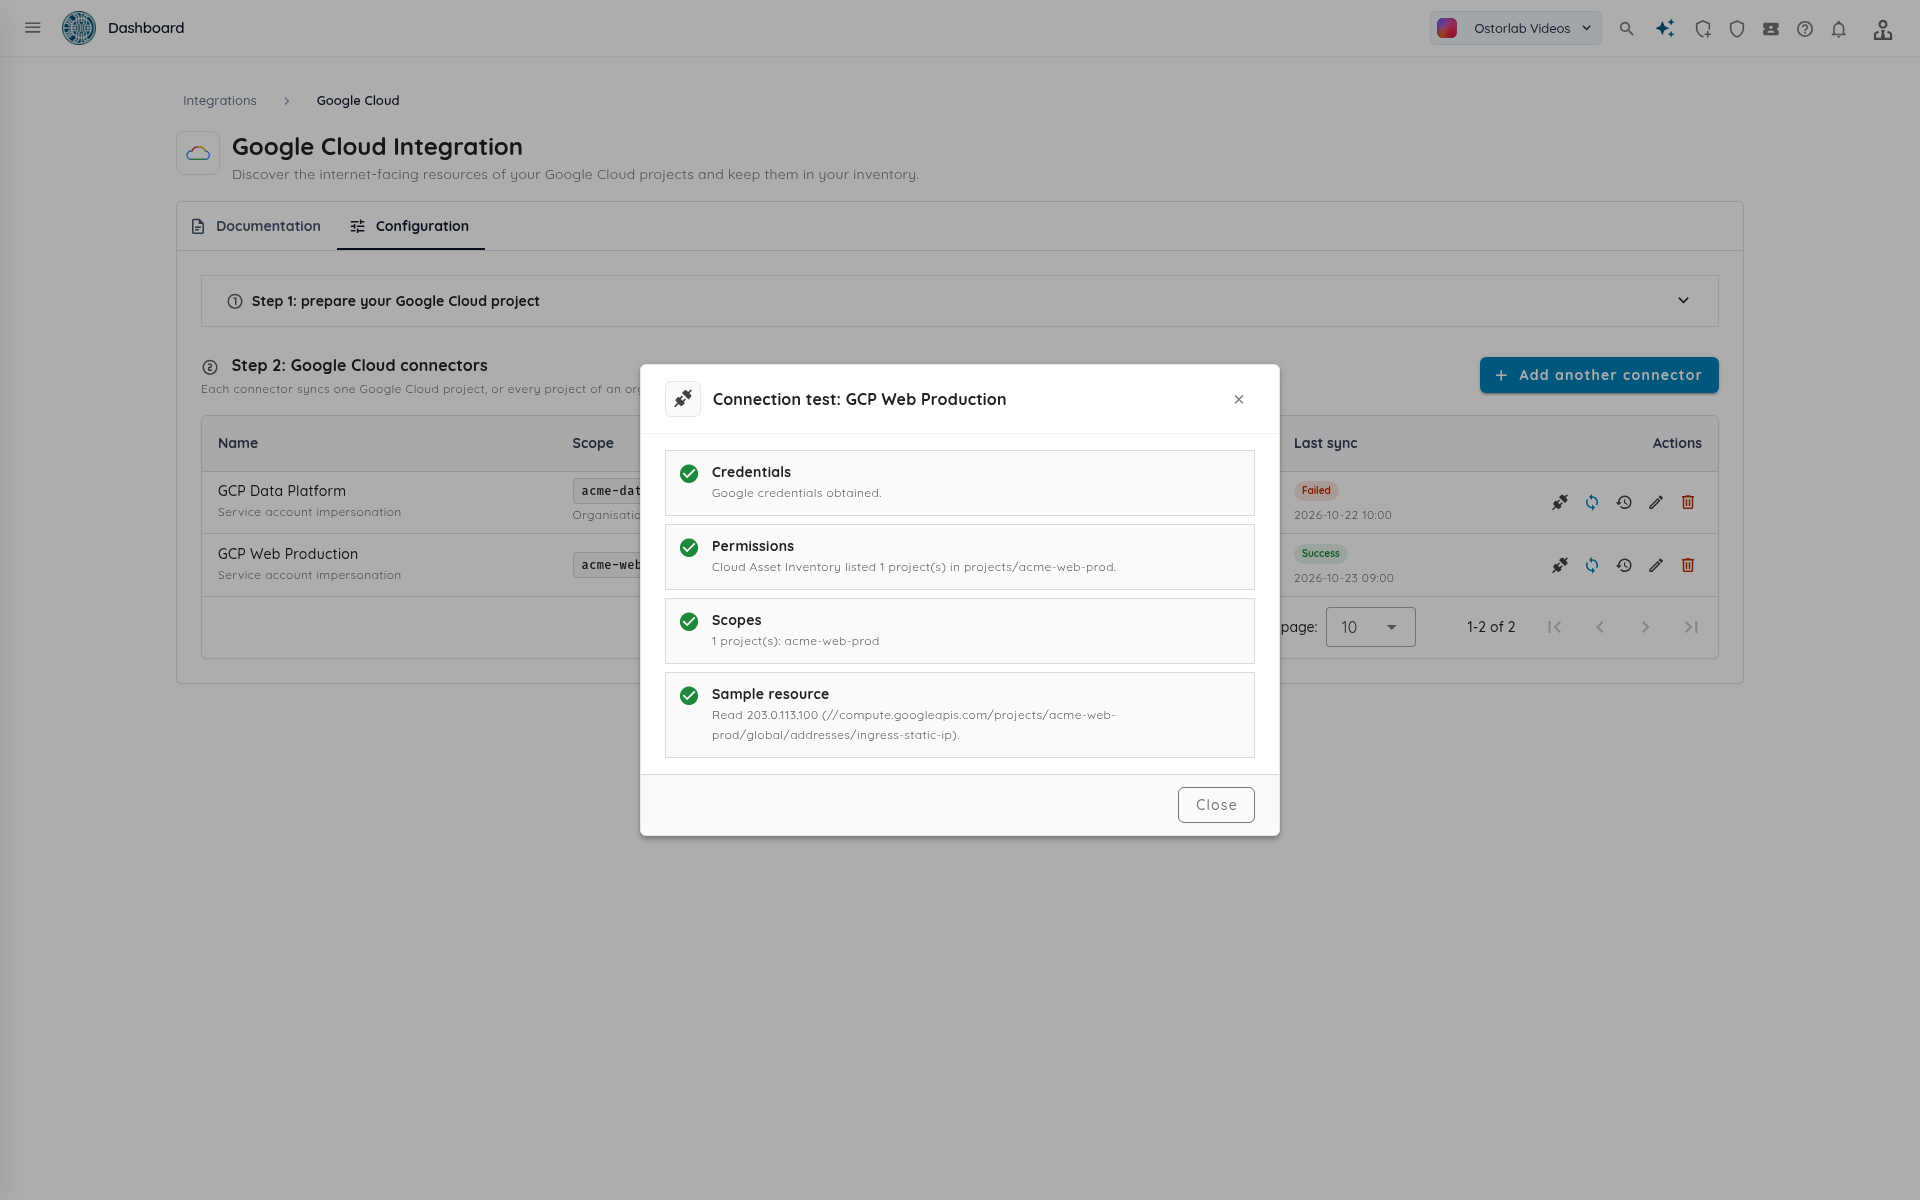This screenshot has width=1920, height=1200.
Task: Close the connection test dialog via Close
Action: tap(1216, 805)
